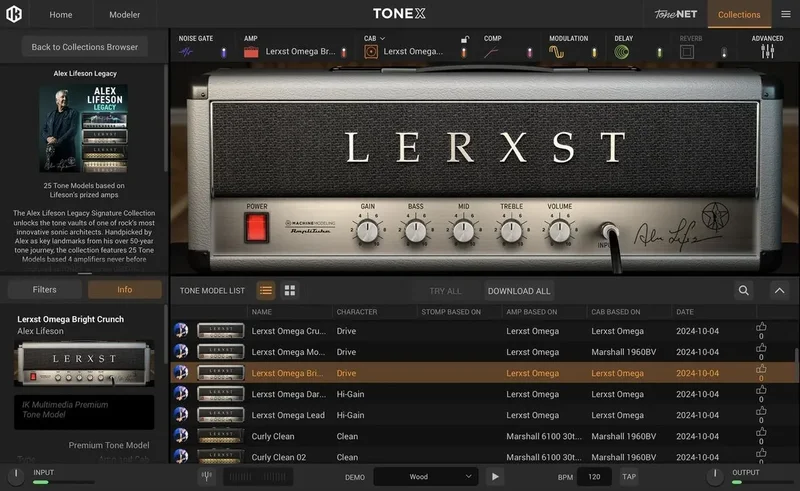Switch to list view of tone models
Image resolution: width=800 pixels, height=491 pixels.
pos(266,290)
